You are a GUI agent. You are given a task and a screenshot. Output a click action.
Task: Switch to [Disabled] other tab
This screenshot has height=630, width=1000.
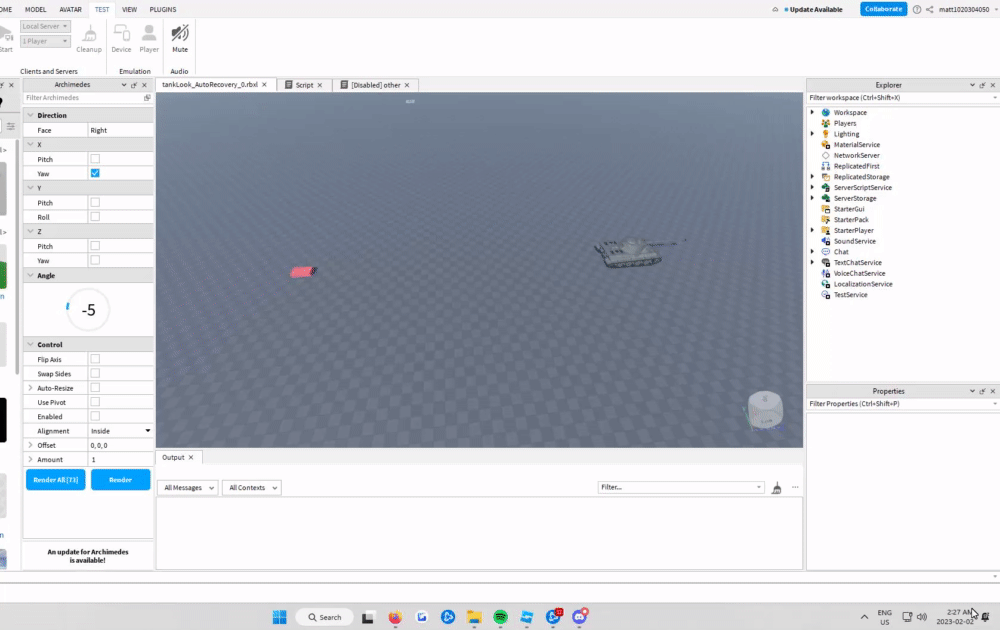(375, 85)
